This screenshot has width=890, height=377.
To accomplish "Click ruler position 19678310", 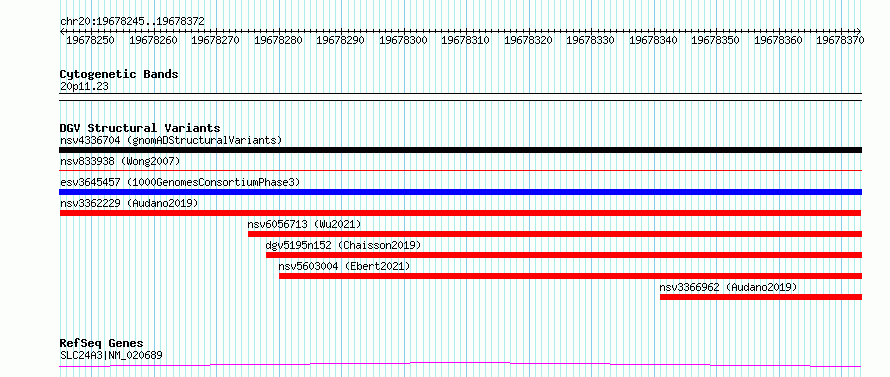I will (x=465, y=40).
